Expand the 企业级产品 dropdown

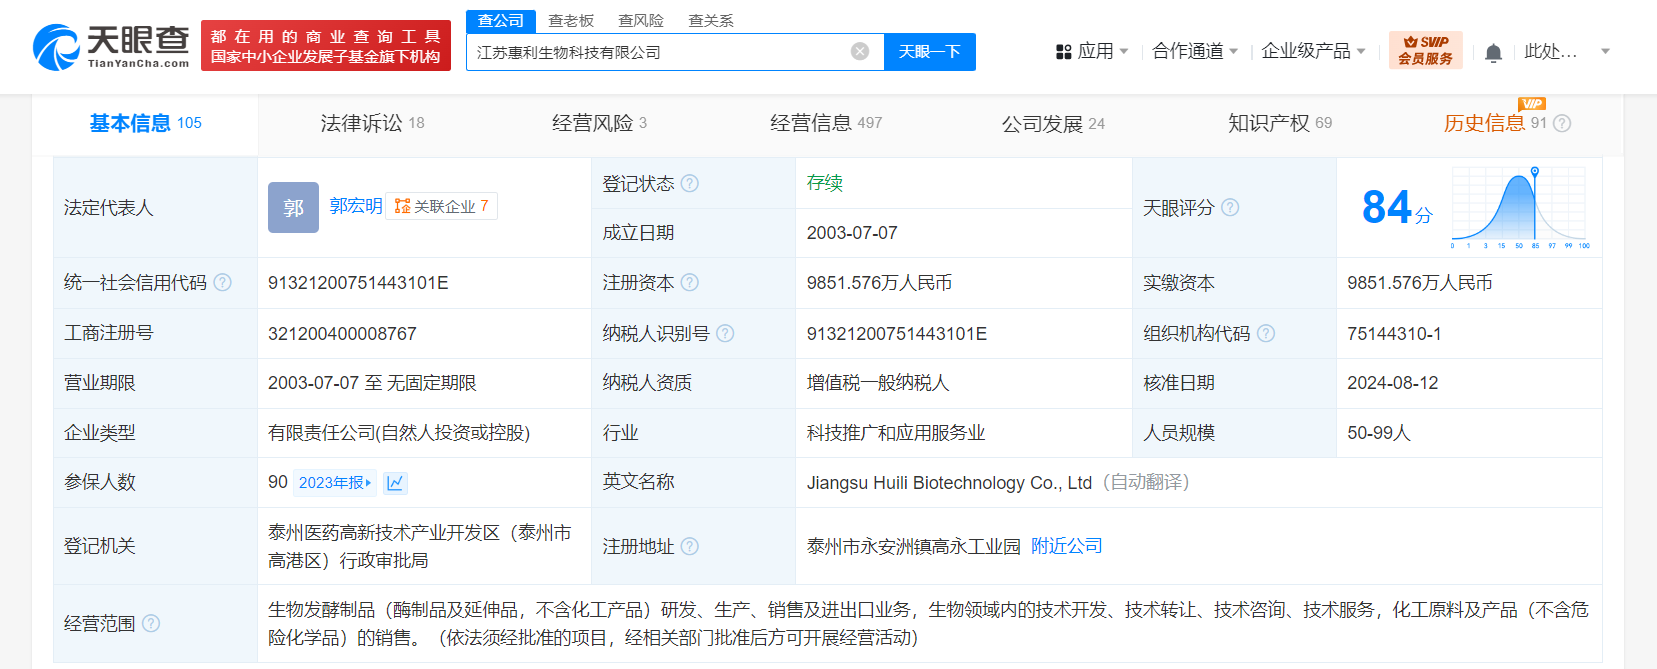(1313, 51)
